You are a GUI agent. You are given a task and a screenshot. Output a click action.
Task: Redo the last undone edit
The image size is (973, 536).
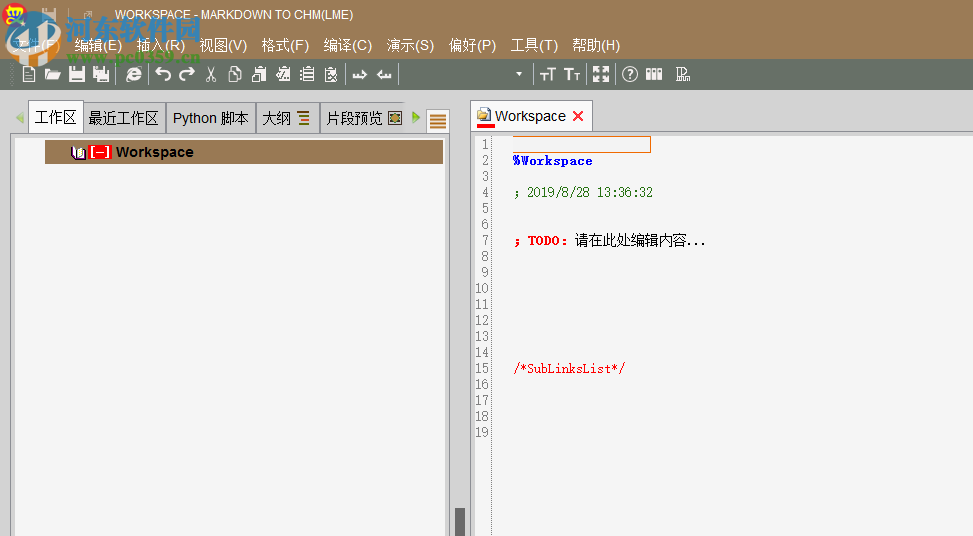tap(187, 74)
